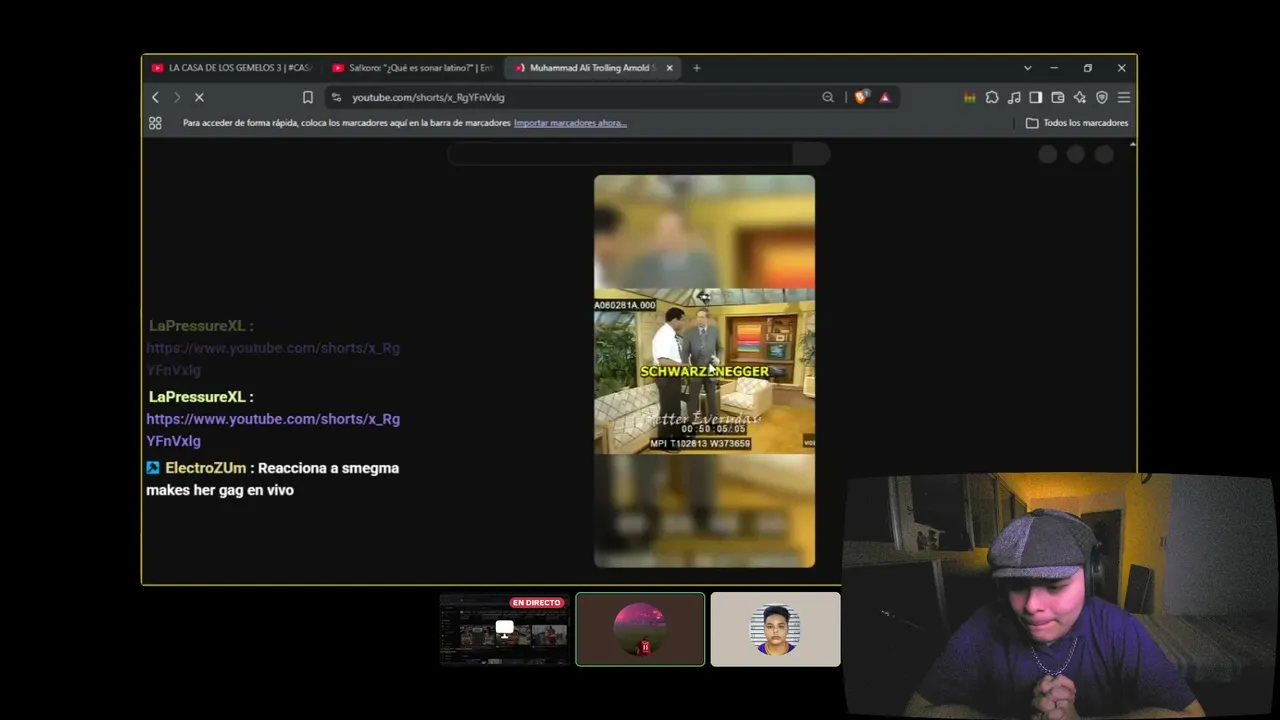
Task: Click the YouTube Shorts video player
Action: tap(704, 371)
